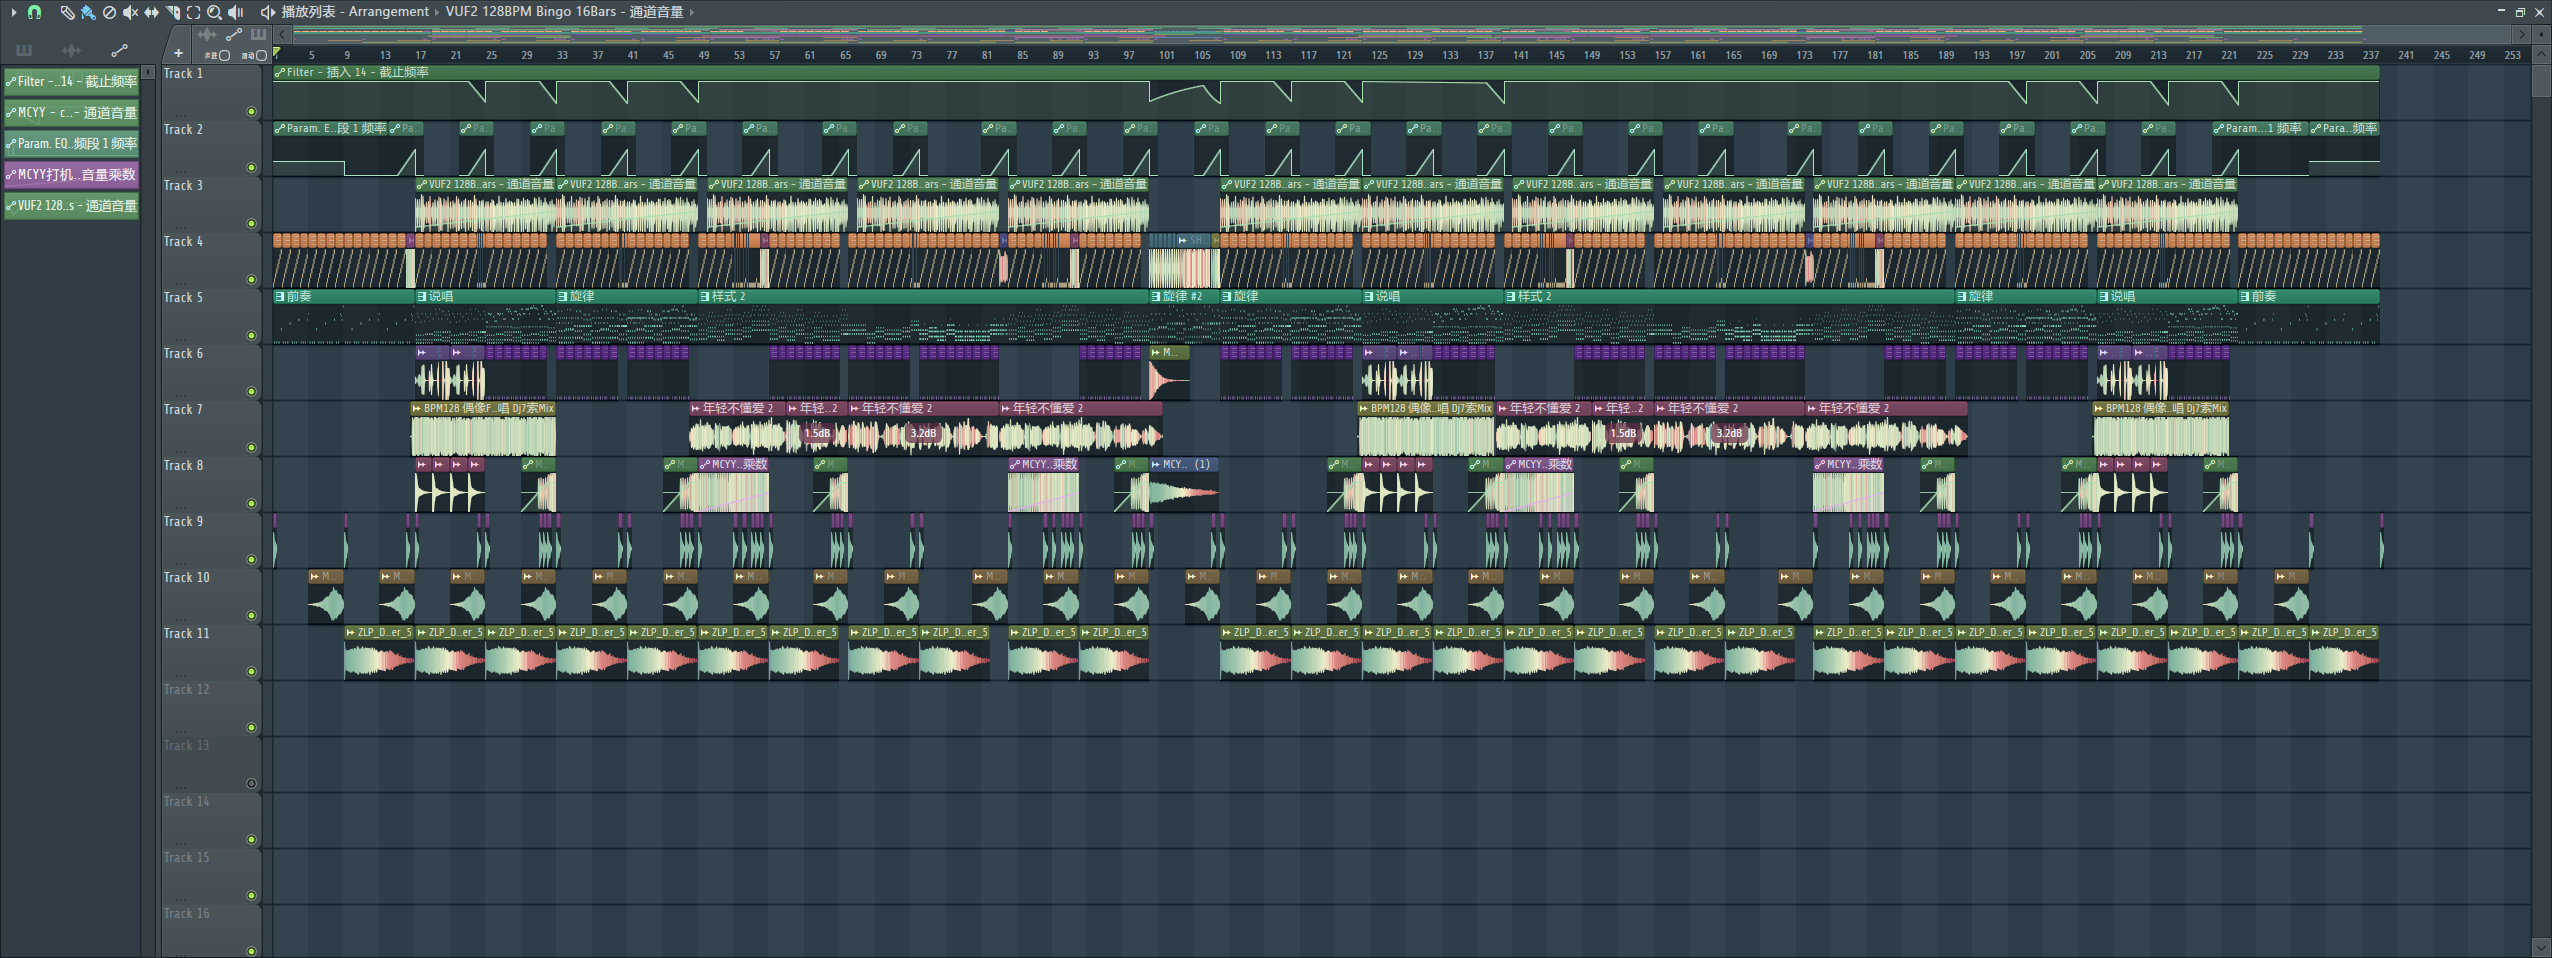Select the Slip tool with double arrows
The height and width of the screenshot is (958, 2552).
(151, 12)
